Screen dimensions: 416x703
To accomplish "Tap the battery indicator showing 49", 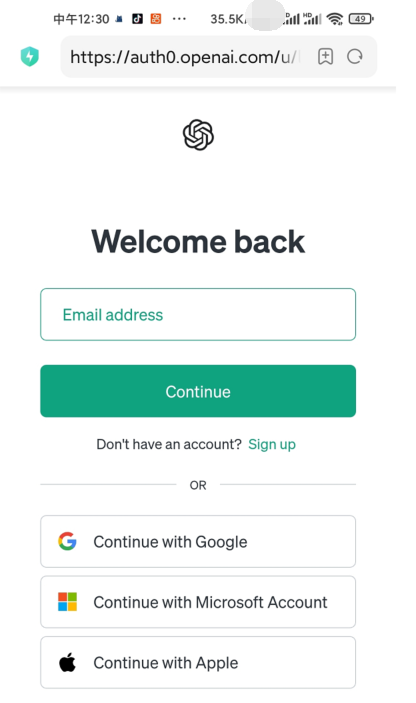I will (361, 19).
